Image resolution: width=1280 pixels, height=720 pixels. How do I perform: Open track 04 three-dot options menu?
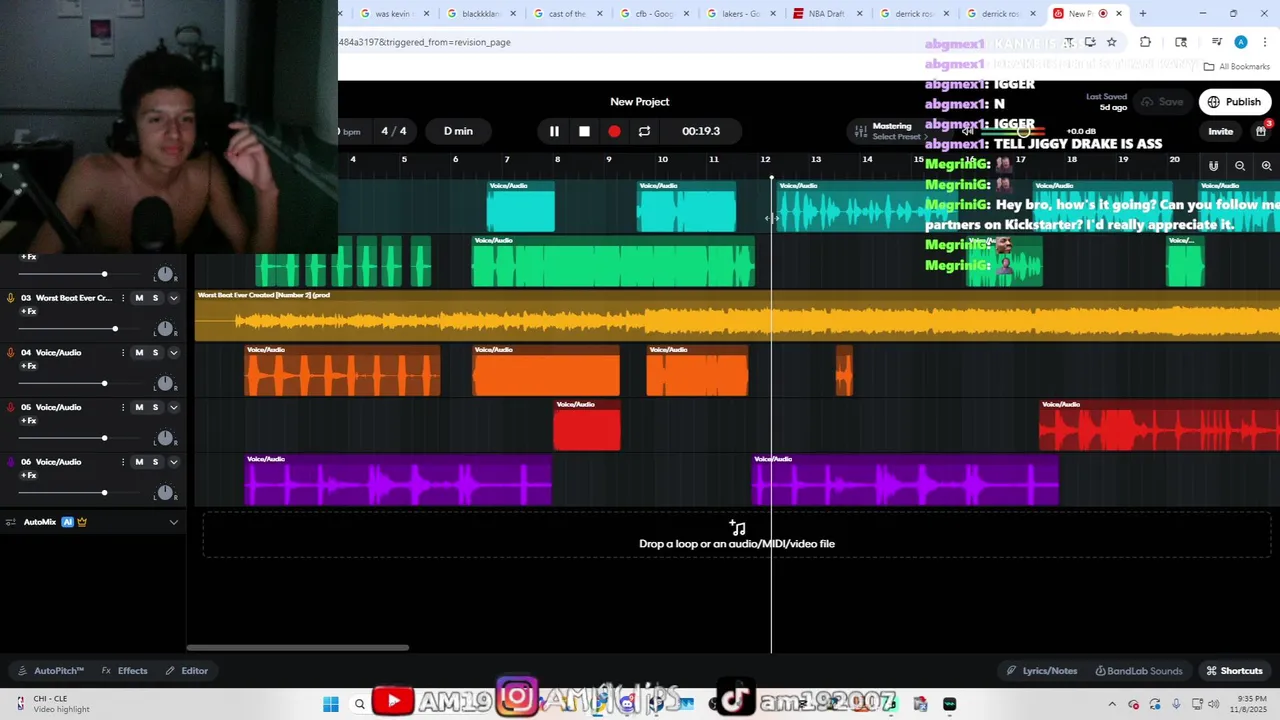coord(123,352)
